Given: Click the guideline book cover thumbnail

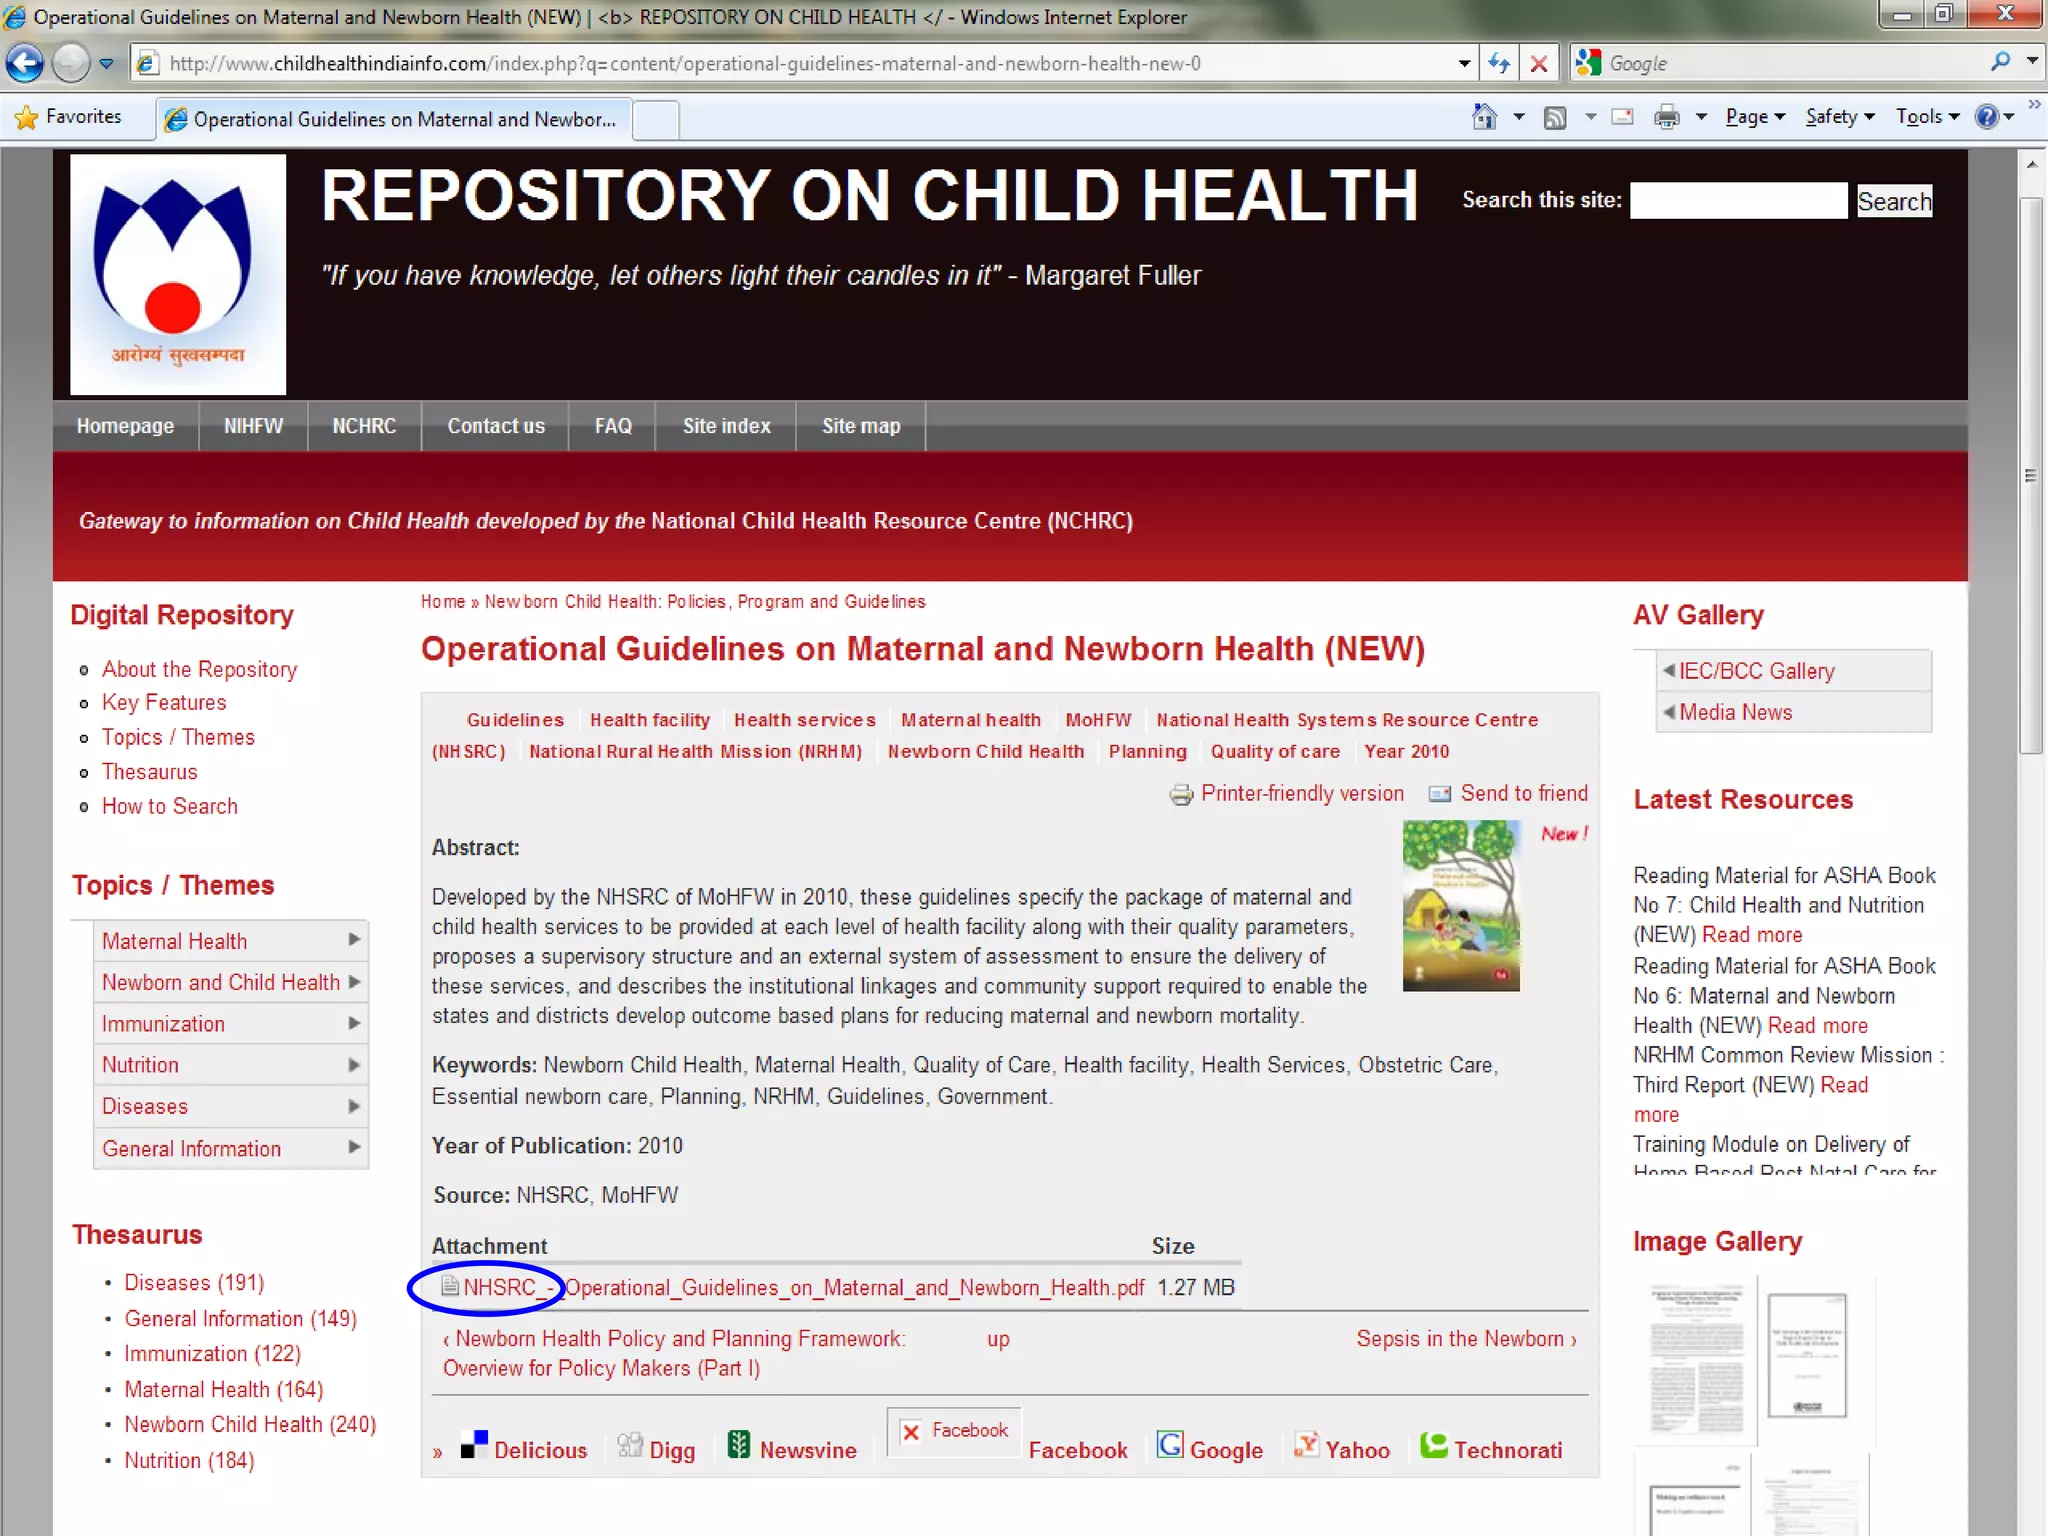Looking at the screenshot, I should (x=1460, y=905).
